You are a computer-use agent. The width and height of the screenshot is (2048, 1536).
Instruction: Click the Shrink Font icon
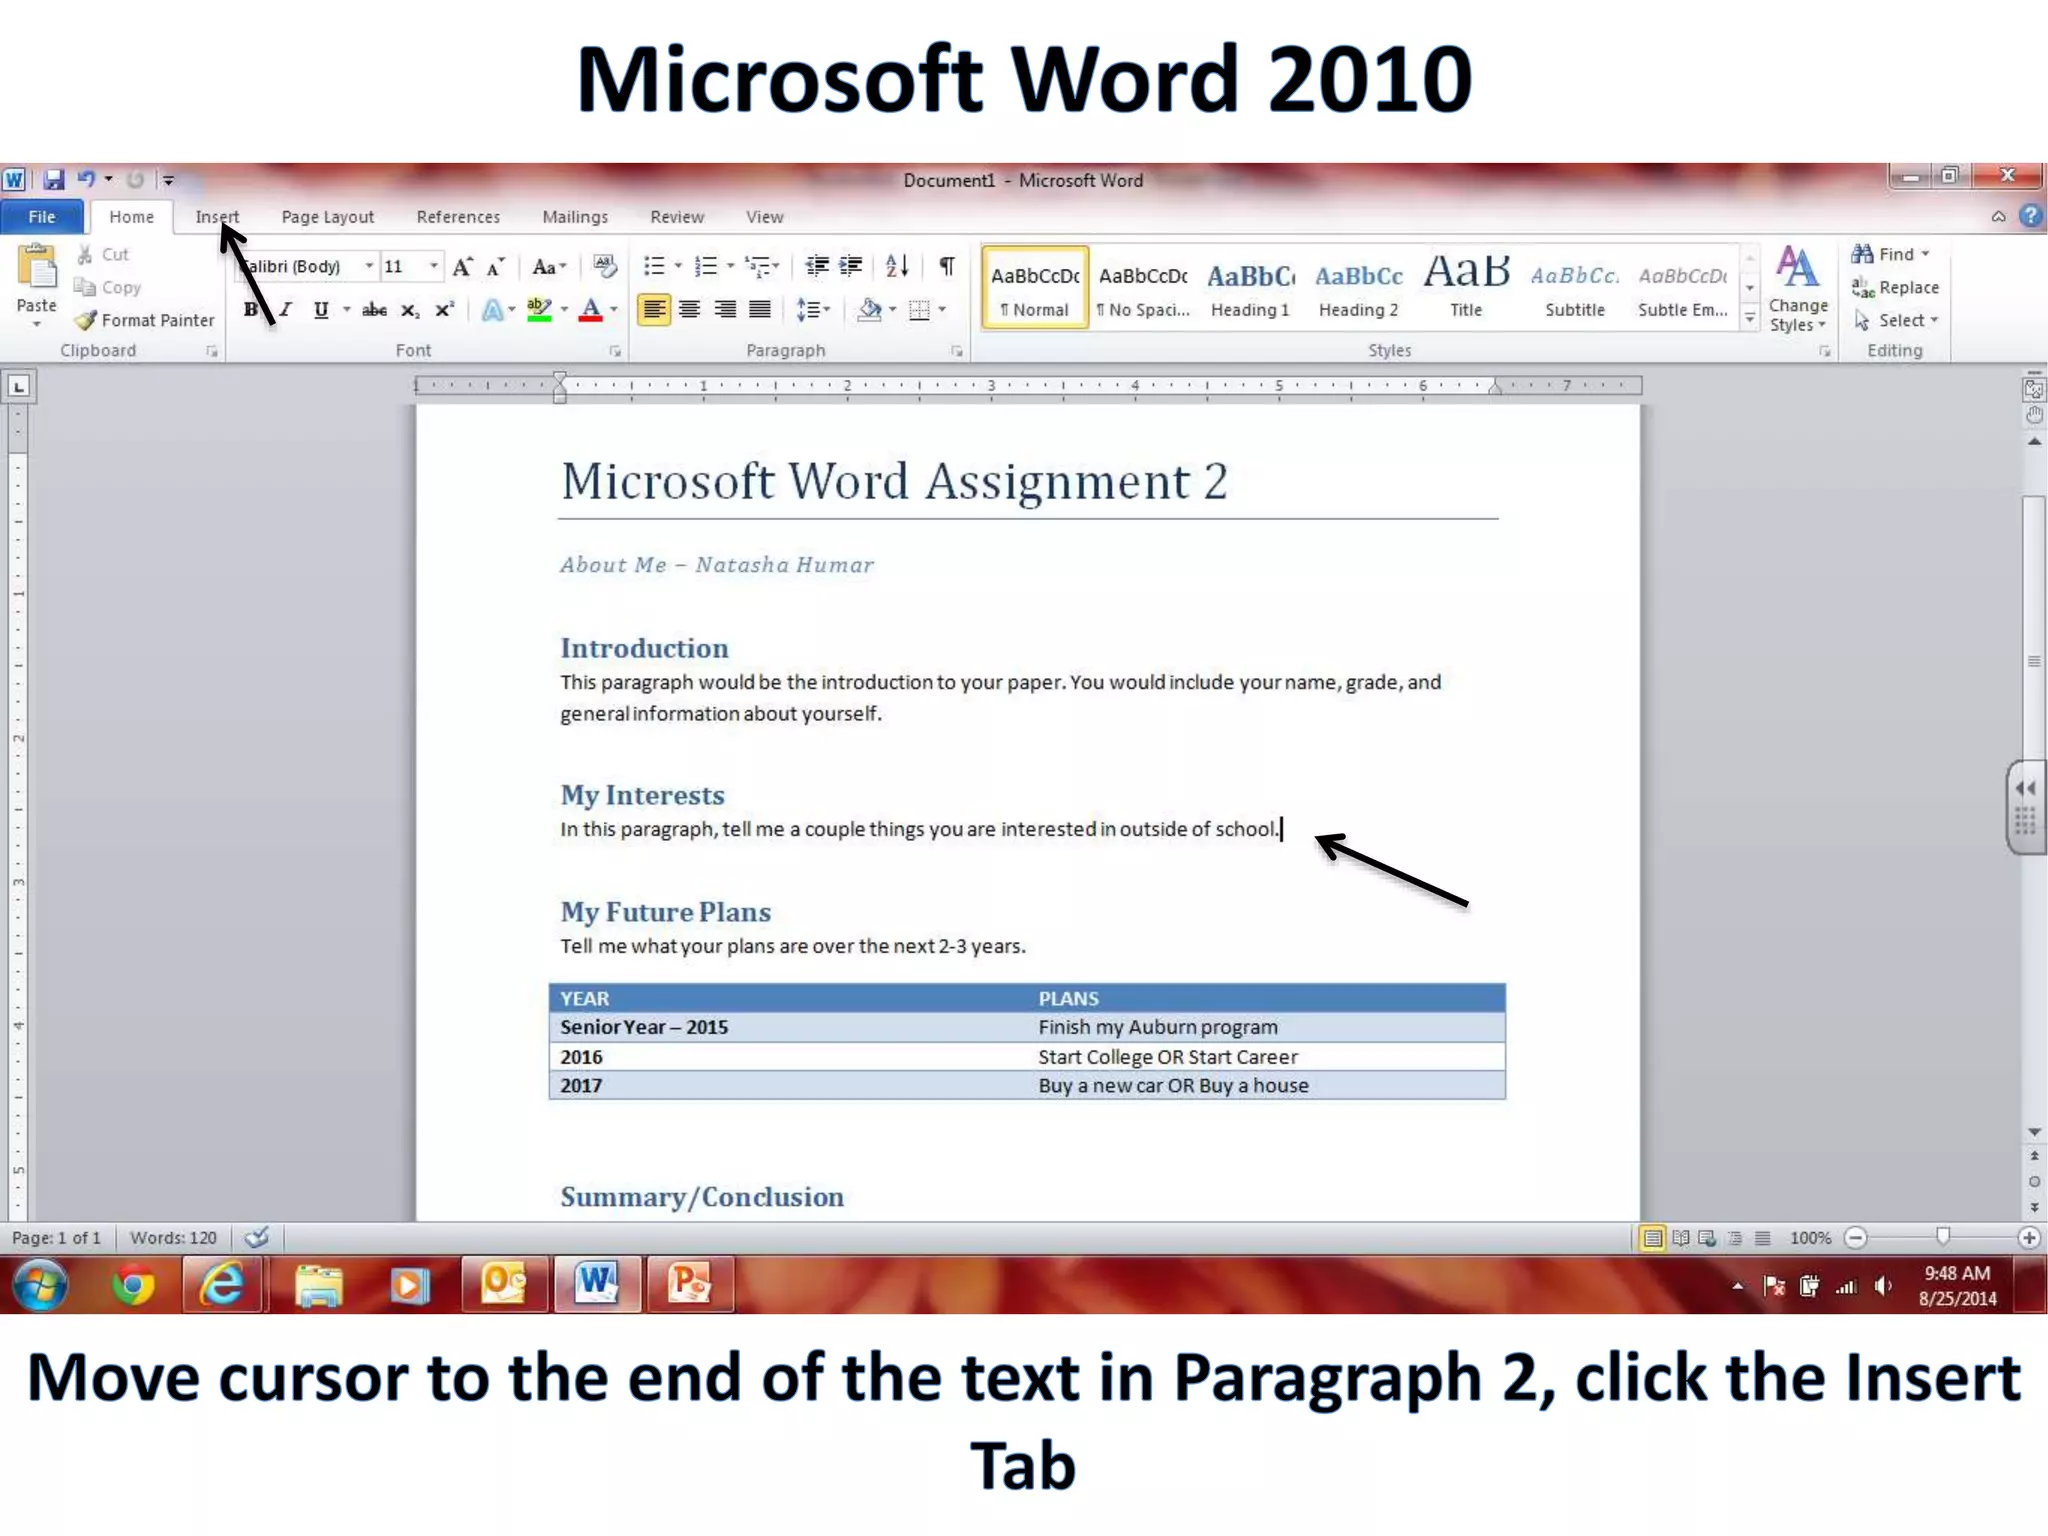click(x=495, y=266)
